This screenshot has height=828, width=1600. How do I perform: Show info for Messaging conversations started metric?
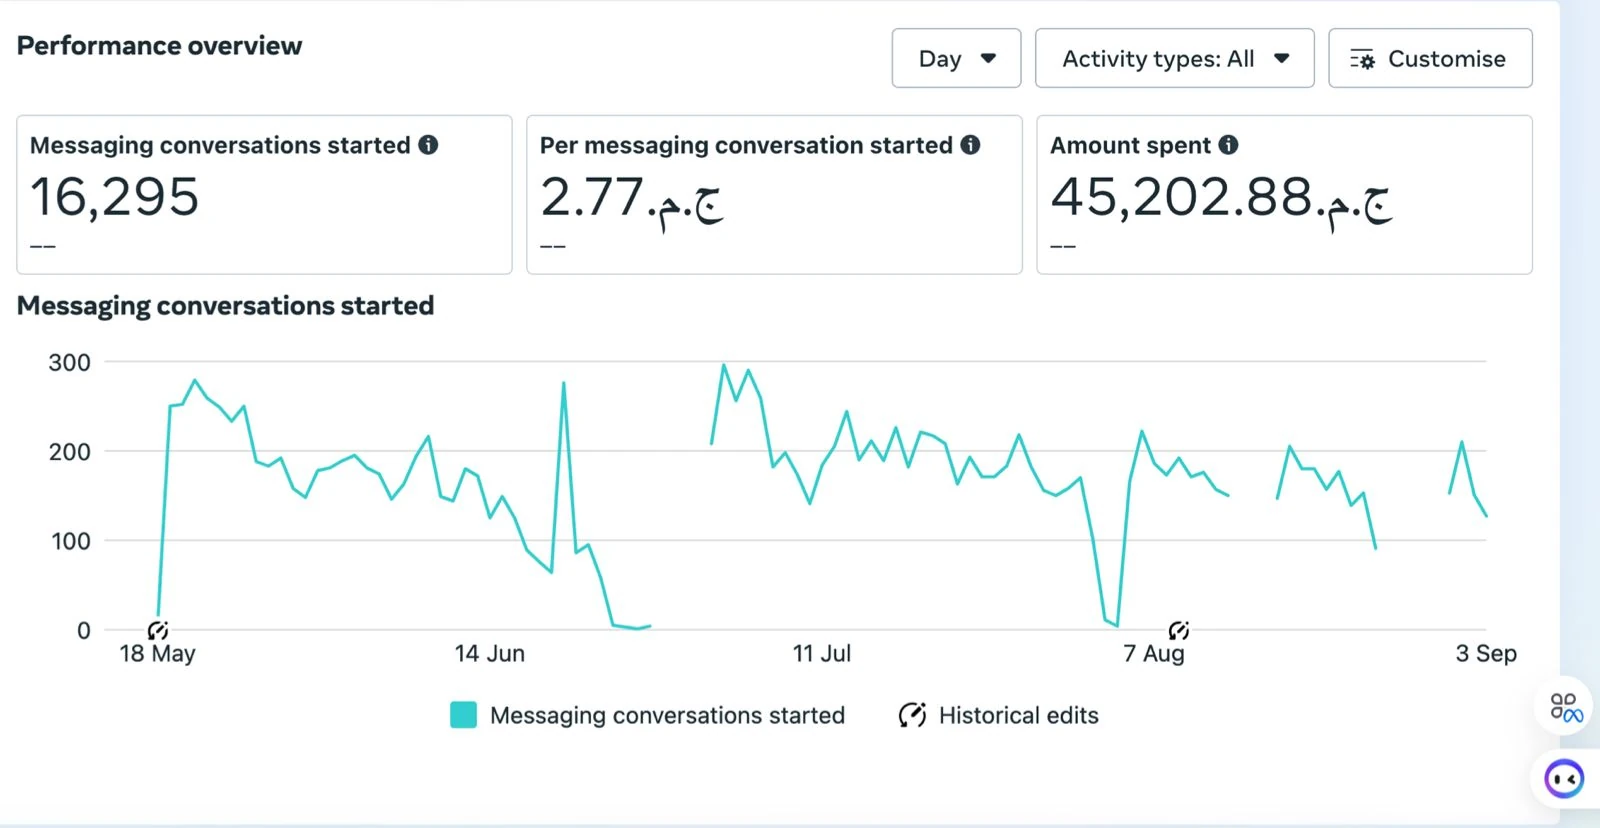coord(428,145)
